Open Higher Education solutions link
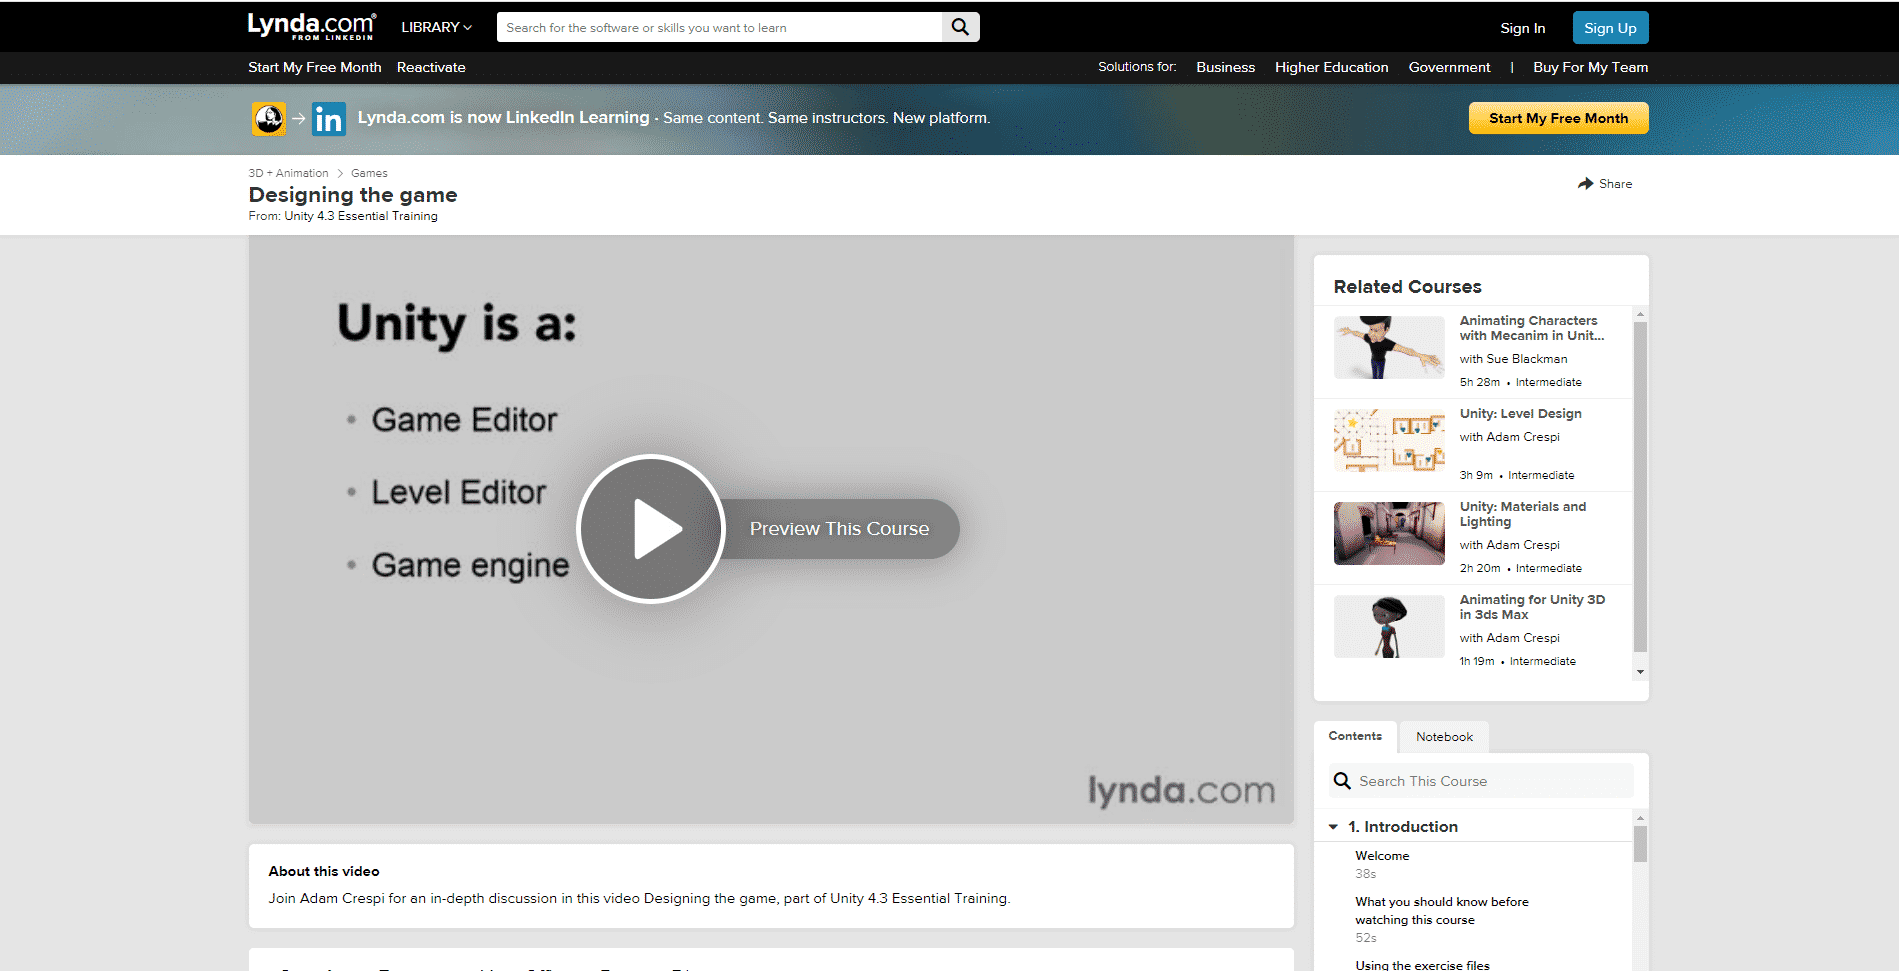 pyautogui.click(x=1331, y=67)
